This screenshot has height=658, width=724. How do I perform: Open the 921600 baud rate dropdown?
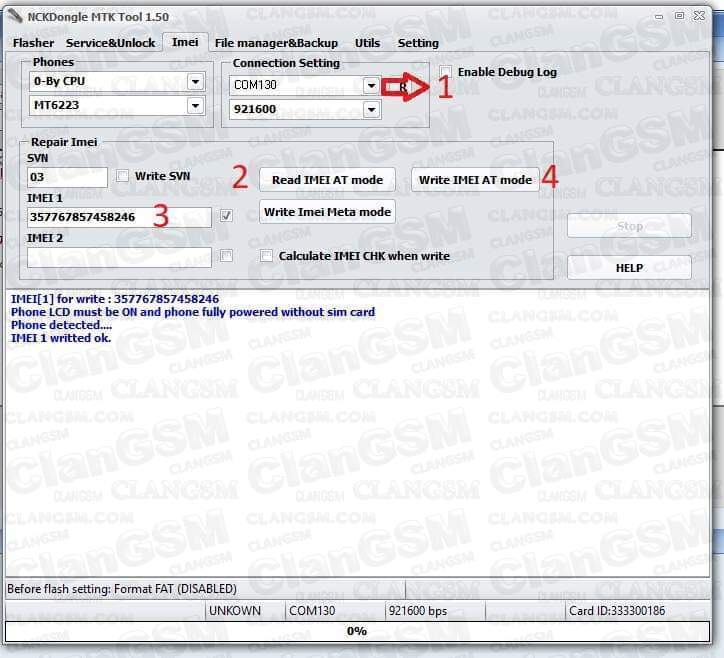pyautogui.click(x=371, y=109)
